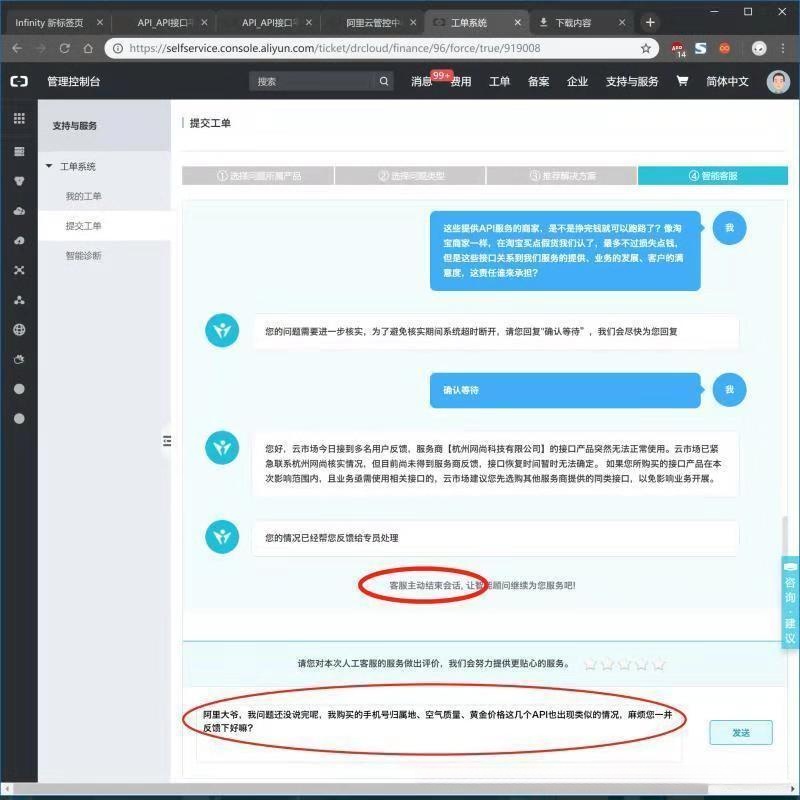Select 提交工单 in the sidebar
Viewport: 800px width, 800px height.
tap(83, 226)
